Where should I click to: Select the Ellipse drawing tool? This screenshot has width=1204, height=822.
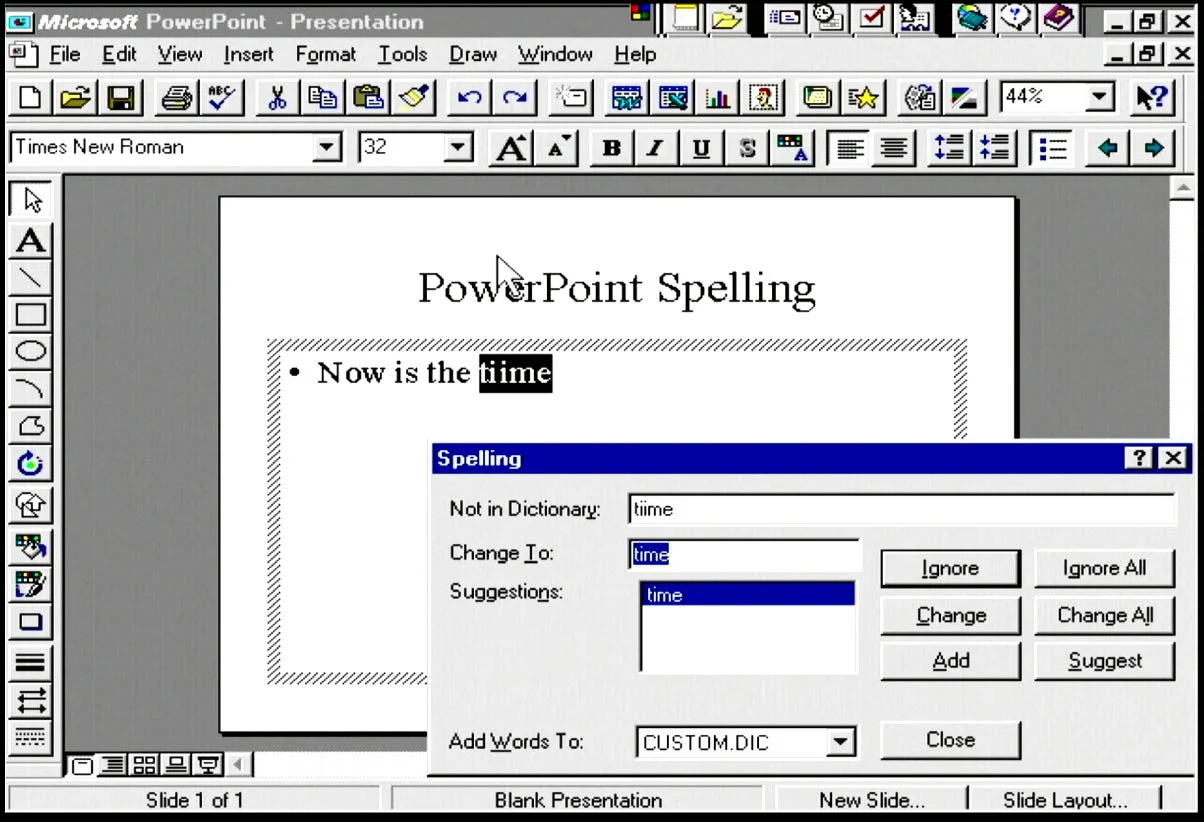pyautogui.click(x=31, y=352)
